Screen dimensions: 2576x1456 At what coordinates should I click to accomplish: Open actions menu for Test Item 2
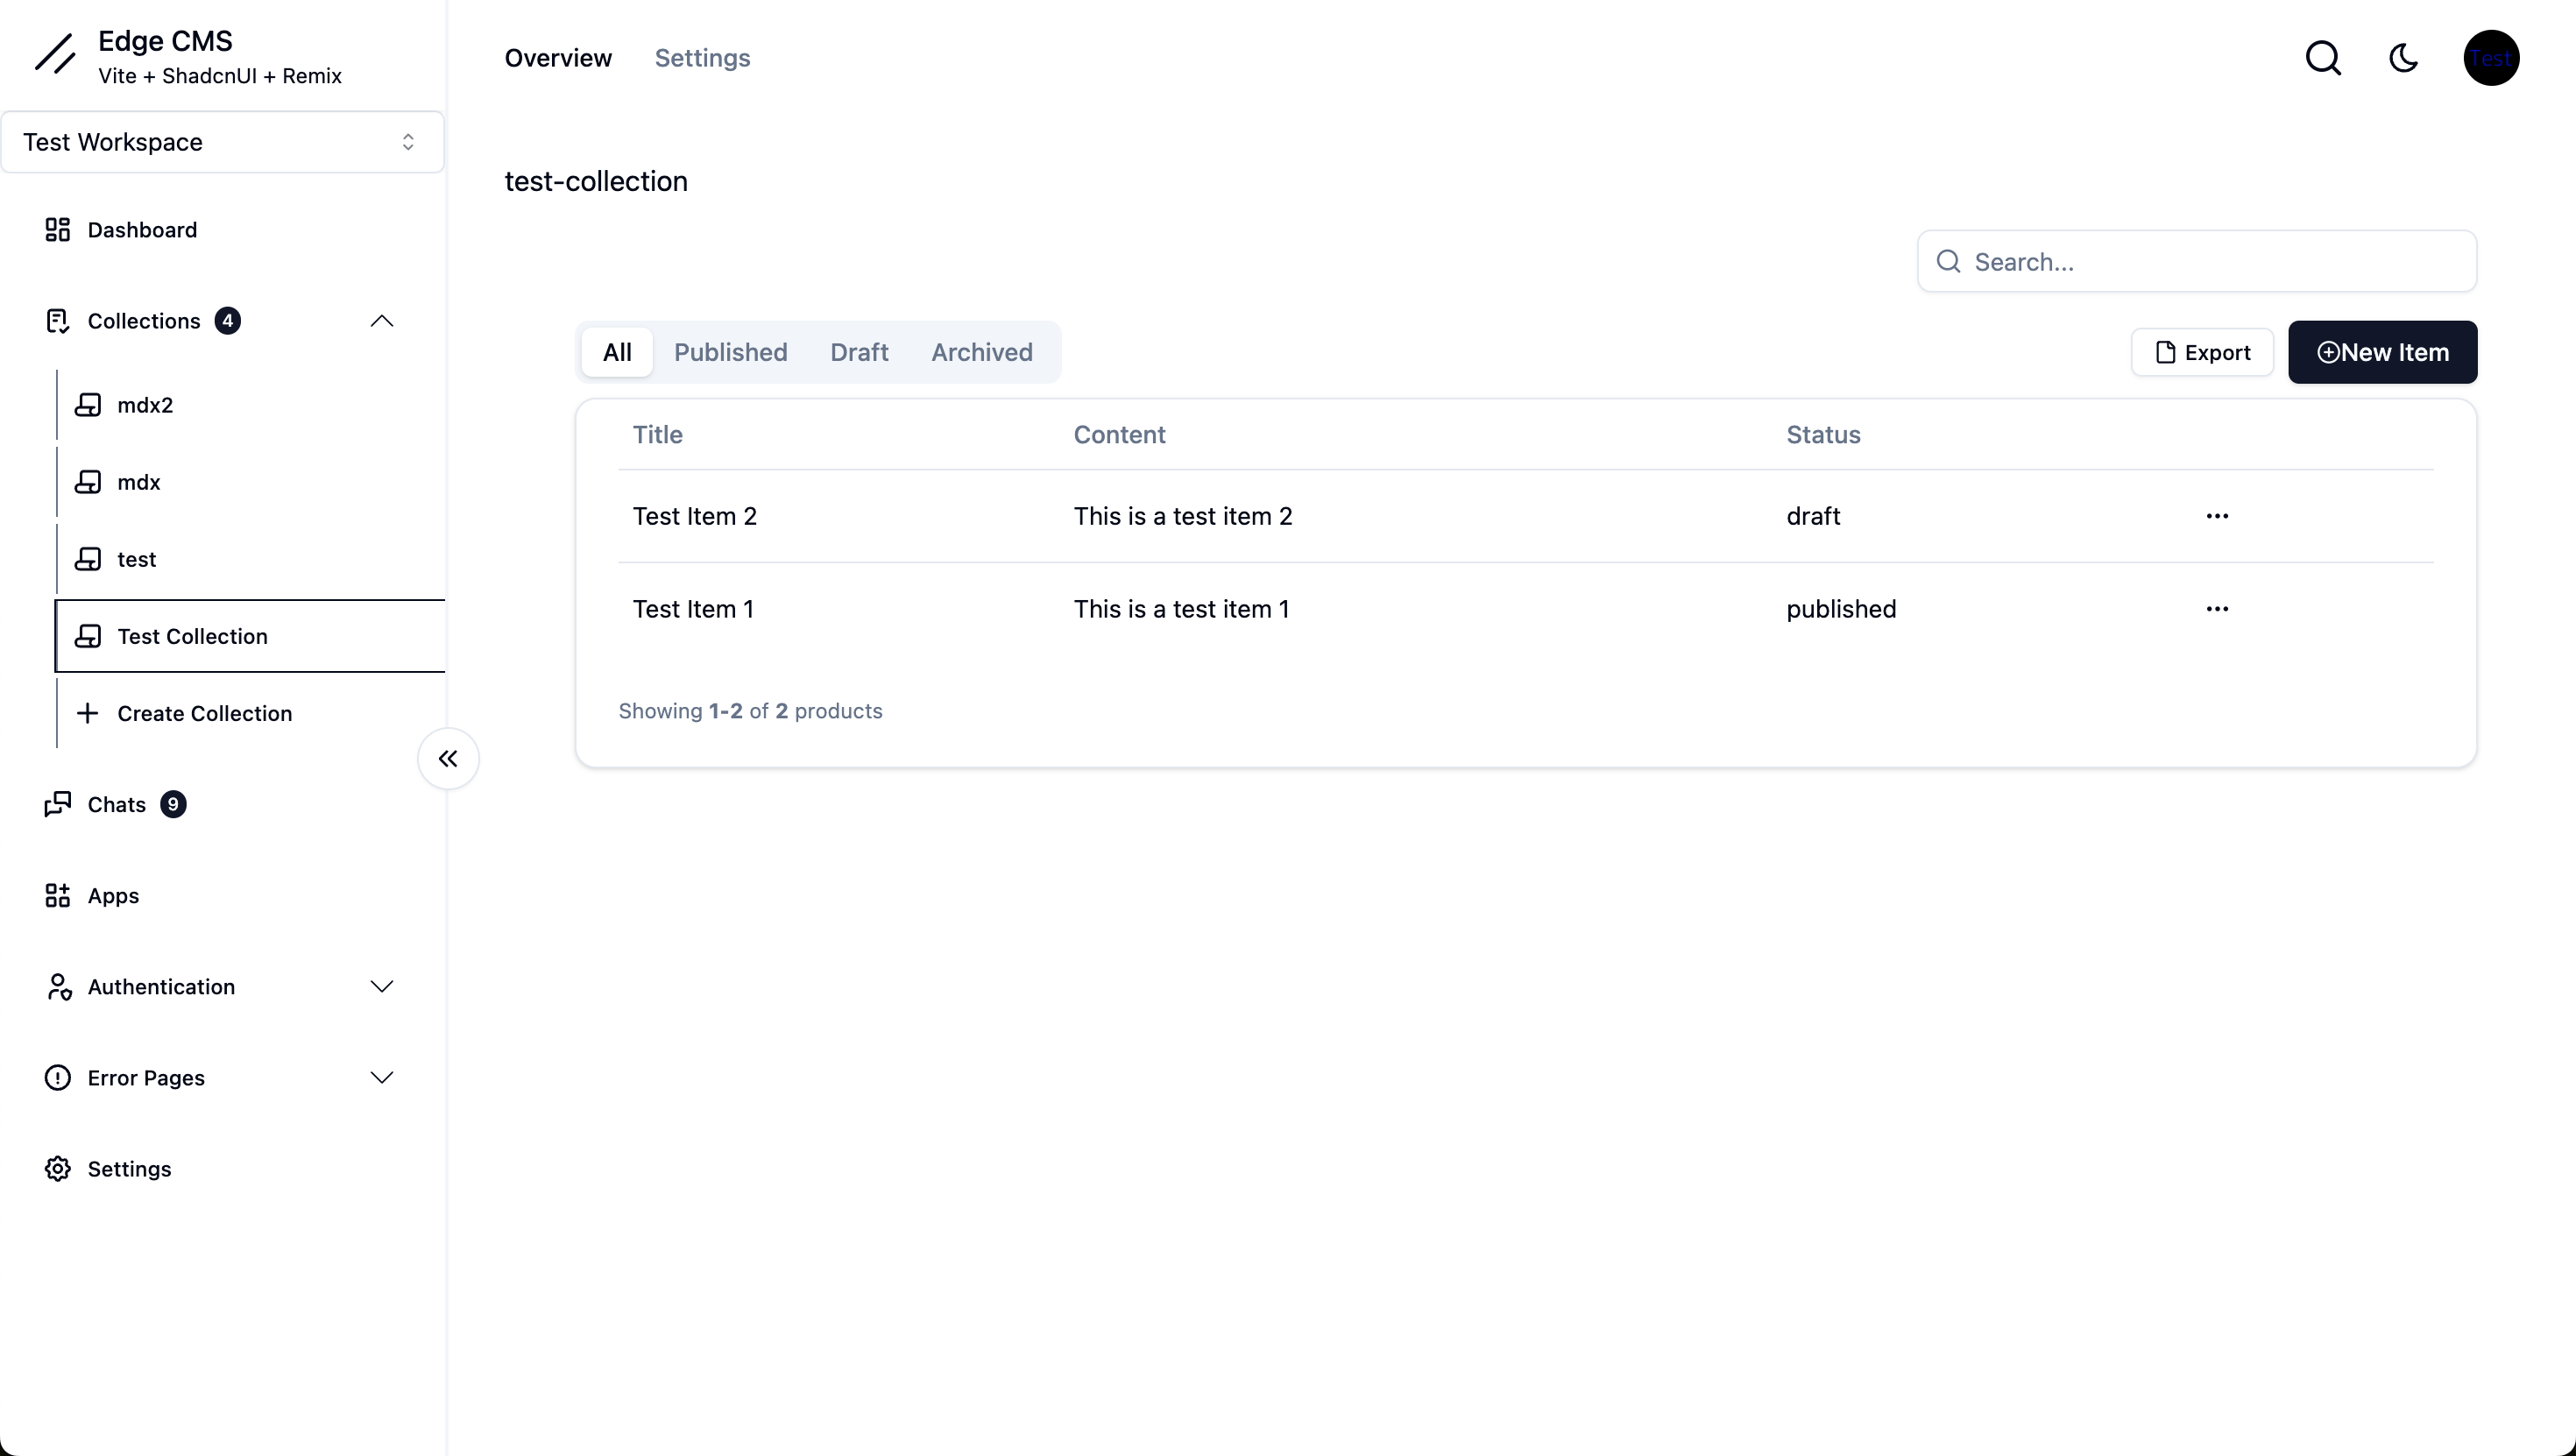pyautogui.click(x=2217, y=516)
